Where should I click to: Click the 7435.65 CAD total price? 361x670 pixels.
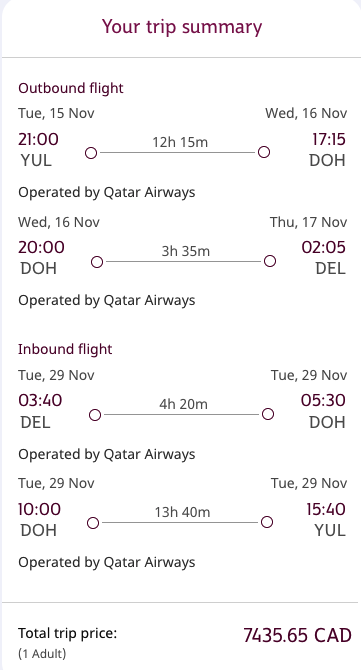click(297, 635)
